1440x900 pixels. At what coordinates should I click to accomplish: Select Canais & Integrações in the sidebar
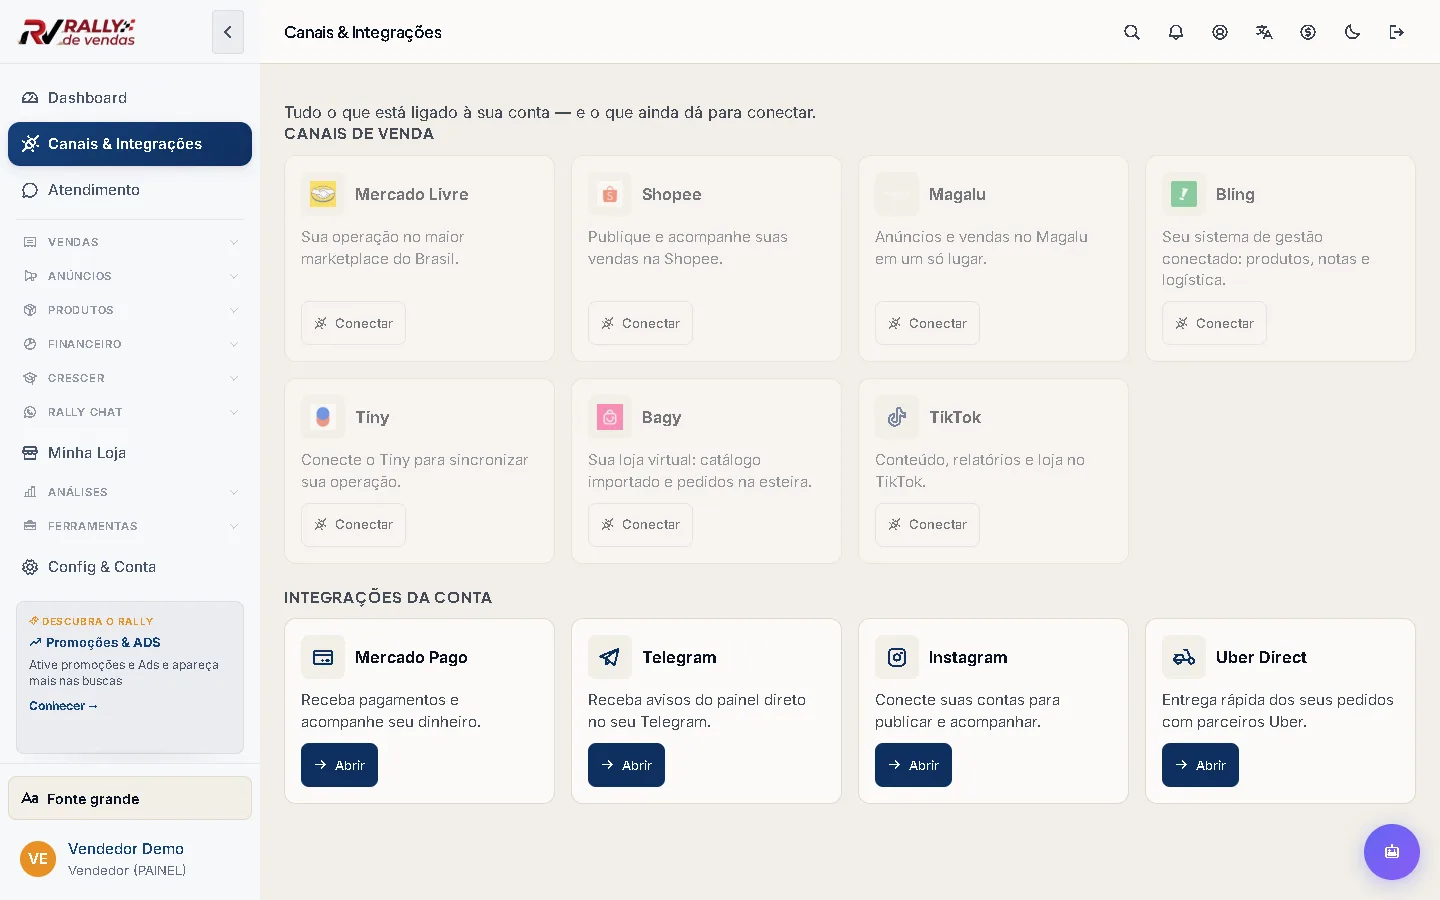coord(130,144)
